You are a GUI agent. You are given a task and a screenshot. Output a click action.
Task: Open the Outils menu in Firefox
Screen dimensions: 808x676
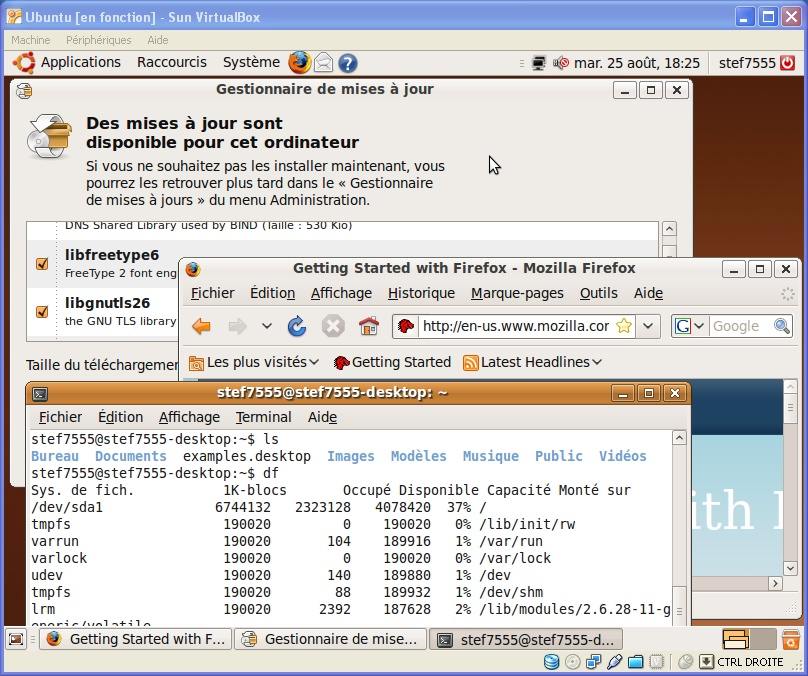(598, 293)
